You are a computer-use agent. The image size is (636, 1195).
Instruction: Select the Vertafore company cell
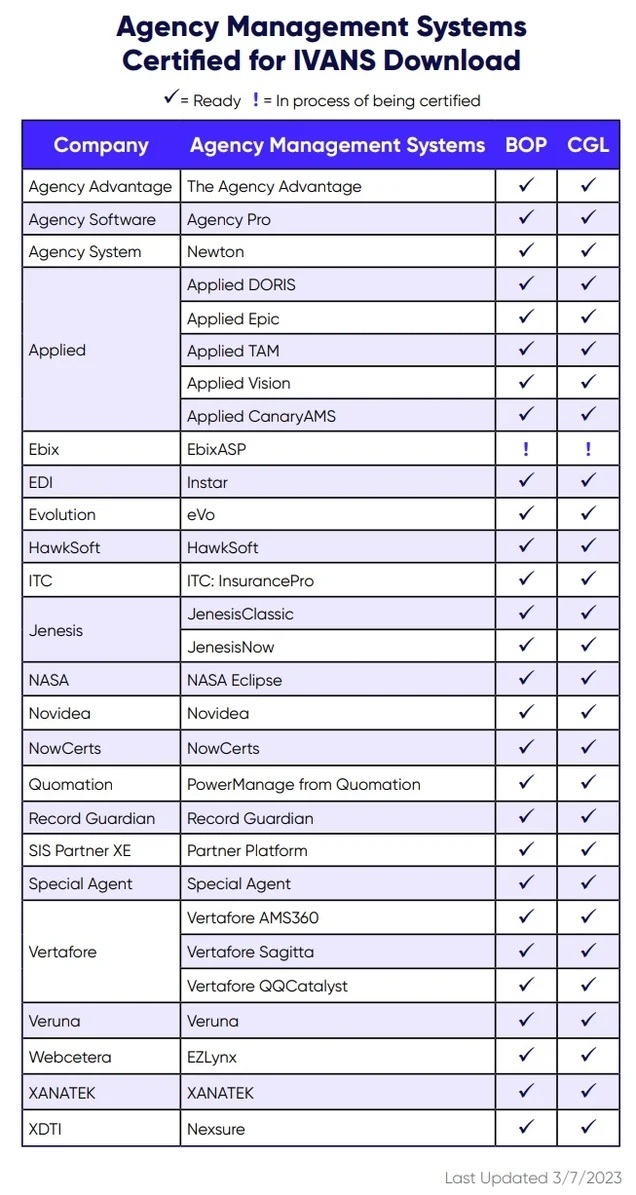coord(63,951)
